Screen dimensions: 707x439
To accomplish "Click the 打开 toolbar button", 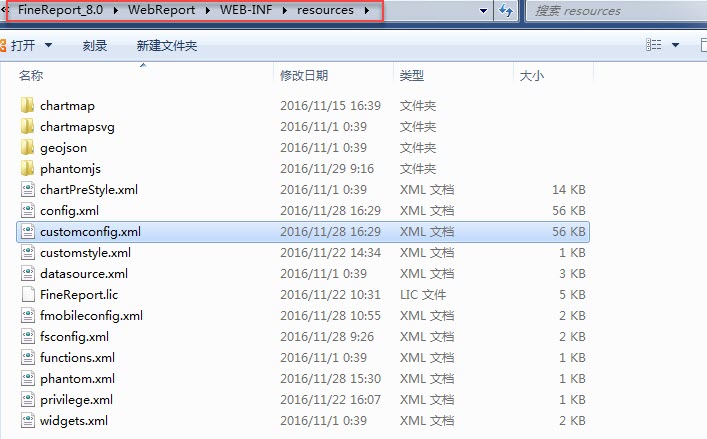I will coord(23,46).
